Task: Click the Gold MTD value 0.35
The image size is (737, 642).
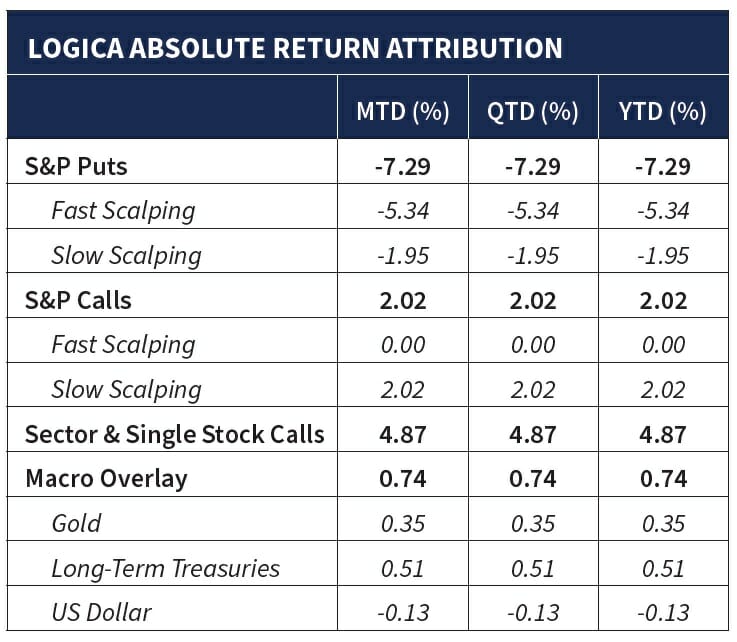Action: pyautogui.click(x=402, y=524)
